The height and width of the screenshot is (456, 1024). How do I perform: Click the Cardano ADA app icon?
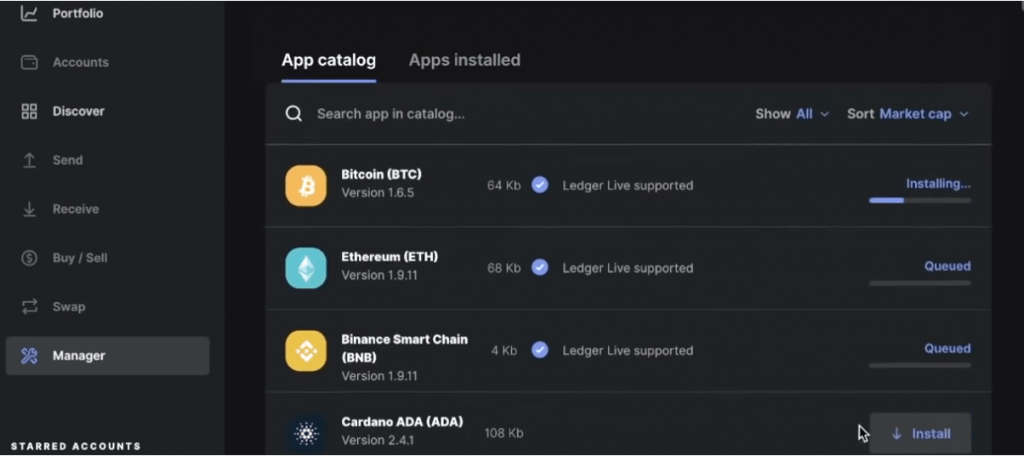click(306, 433)
